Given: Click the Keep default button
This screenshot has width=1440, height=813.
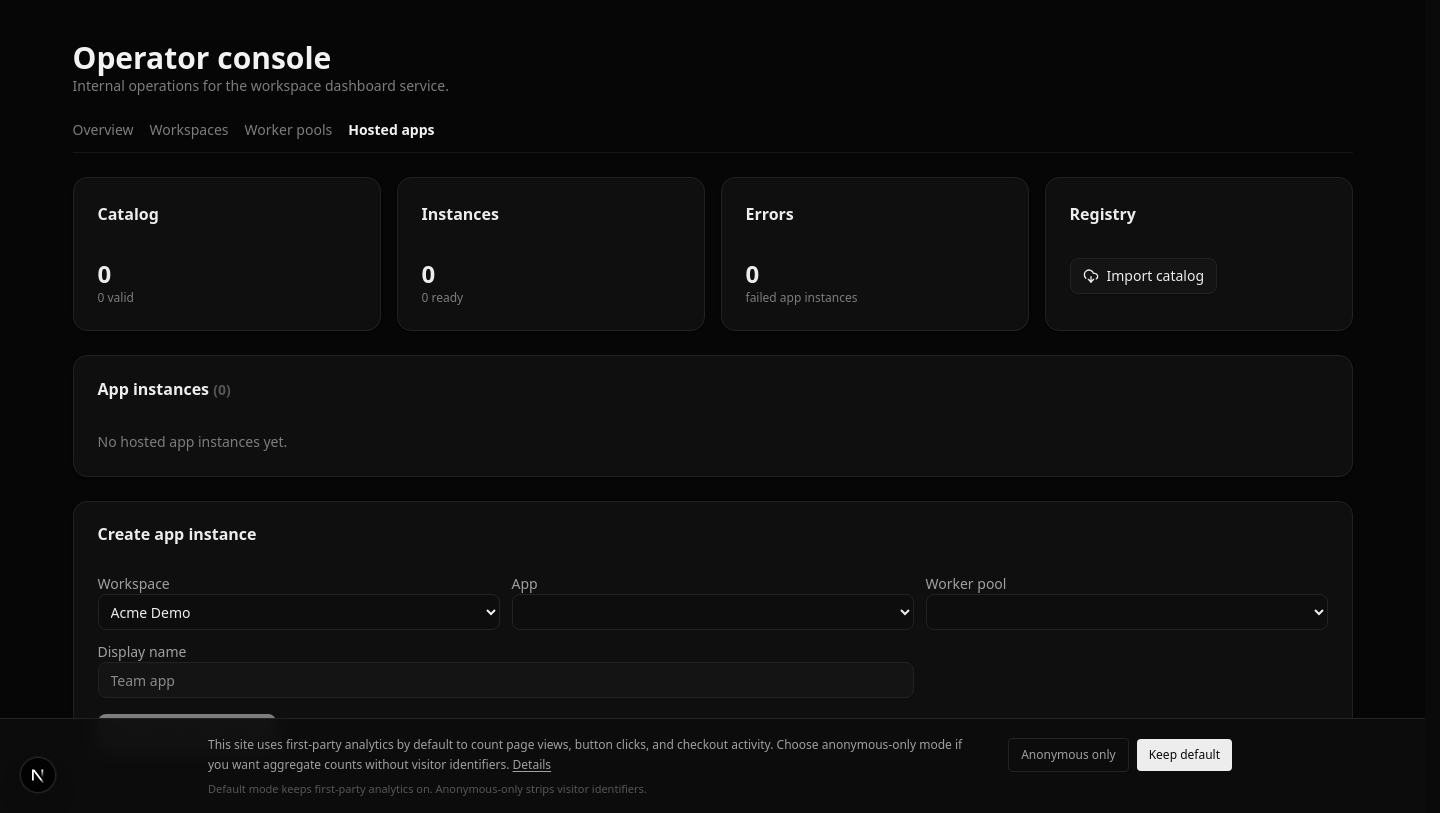Looking at the screenshot, I should pyautogui.click(x=1184, y=755).
